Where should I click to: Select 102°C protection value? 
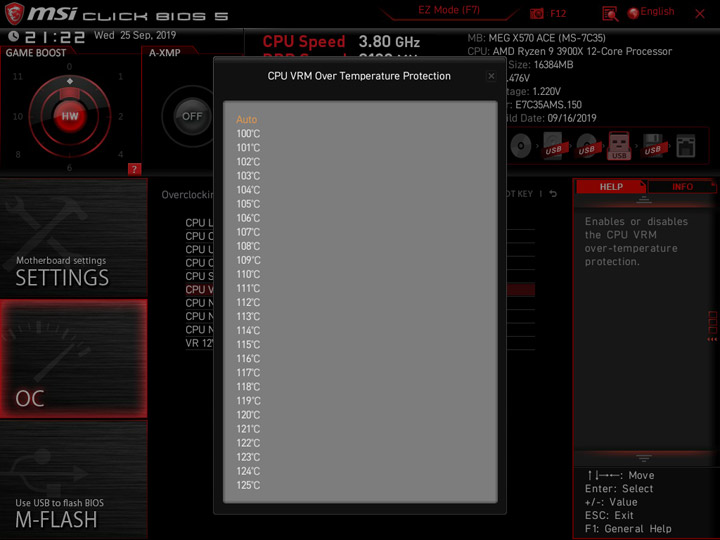tap(248, 162)
